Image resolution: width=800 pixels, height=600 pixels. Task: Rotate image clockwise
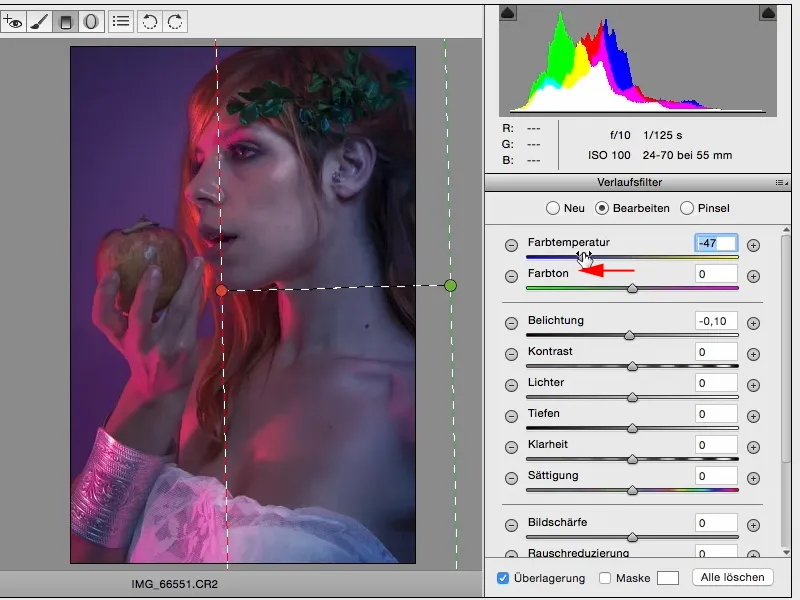(x=174, y=21)
